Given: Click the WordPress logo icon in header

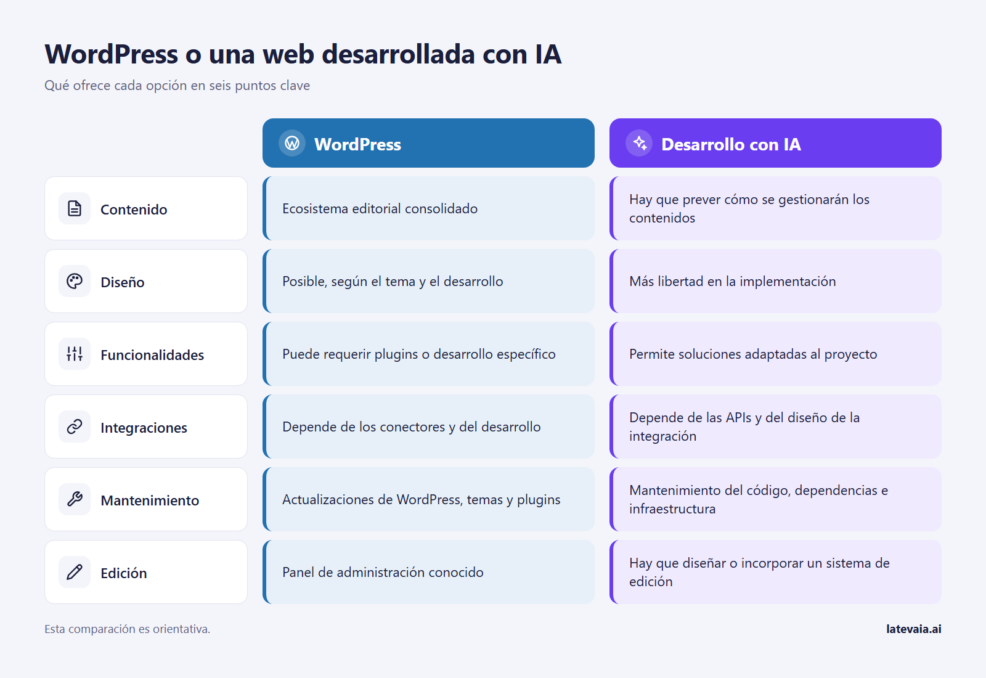Looking at the screenshot, I should 292,143.
